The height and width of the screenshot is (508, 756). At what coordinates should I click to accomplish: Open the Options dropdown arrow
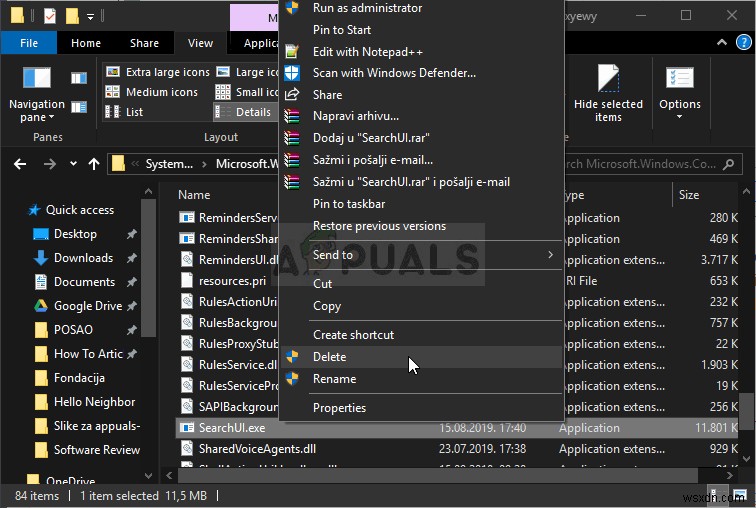tap(679, 117)
